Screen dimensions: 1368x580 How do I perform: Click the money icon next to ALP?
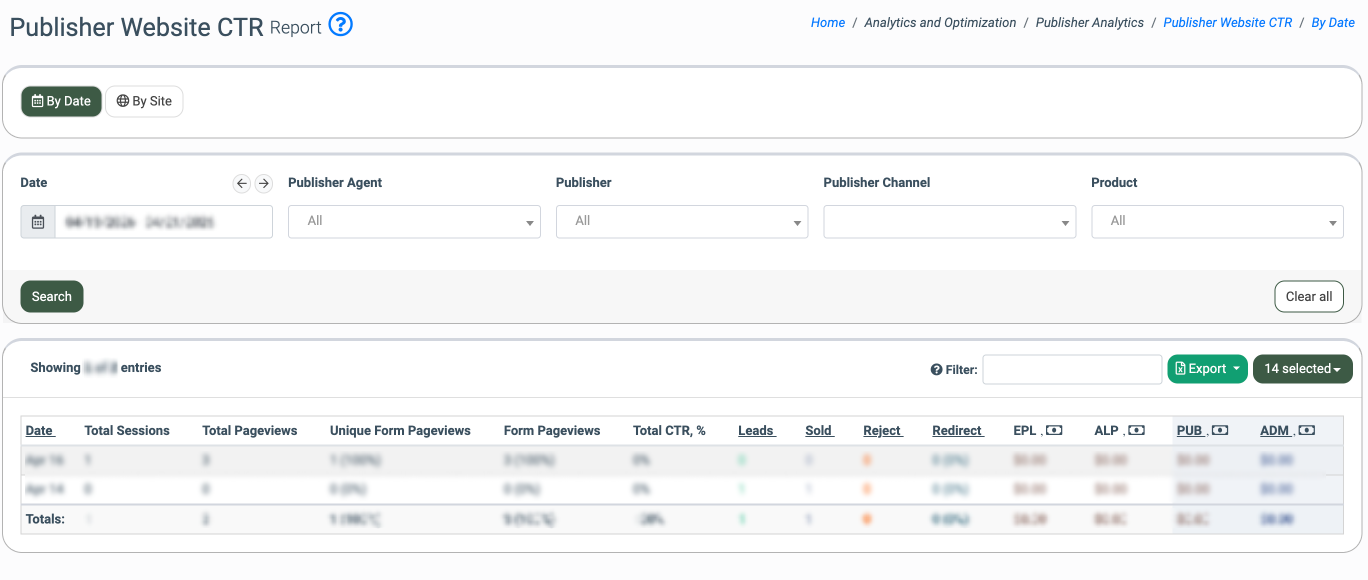[x=1136, y=431]
